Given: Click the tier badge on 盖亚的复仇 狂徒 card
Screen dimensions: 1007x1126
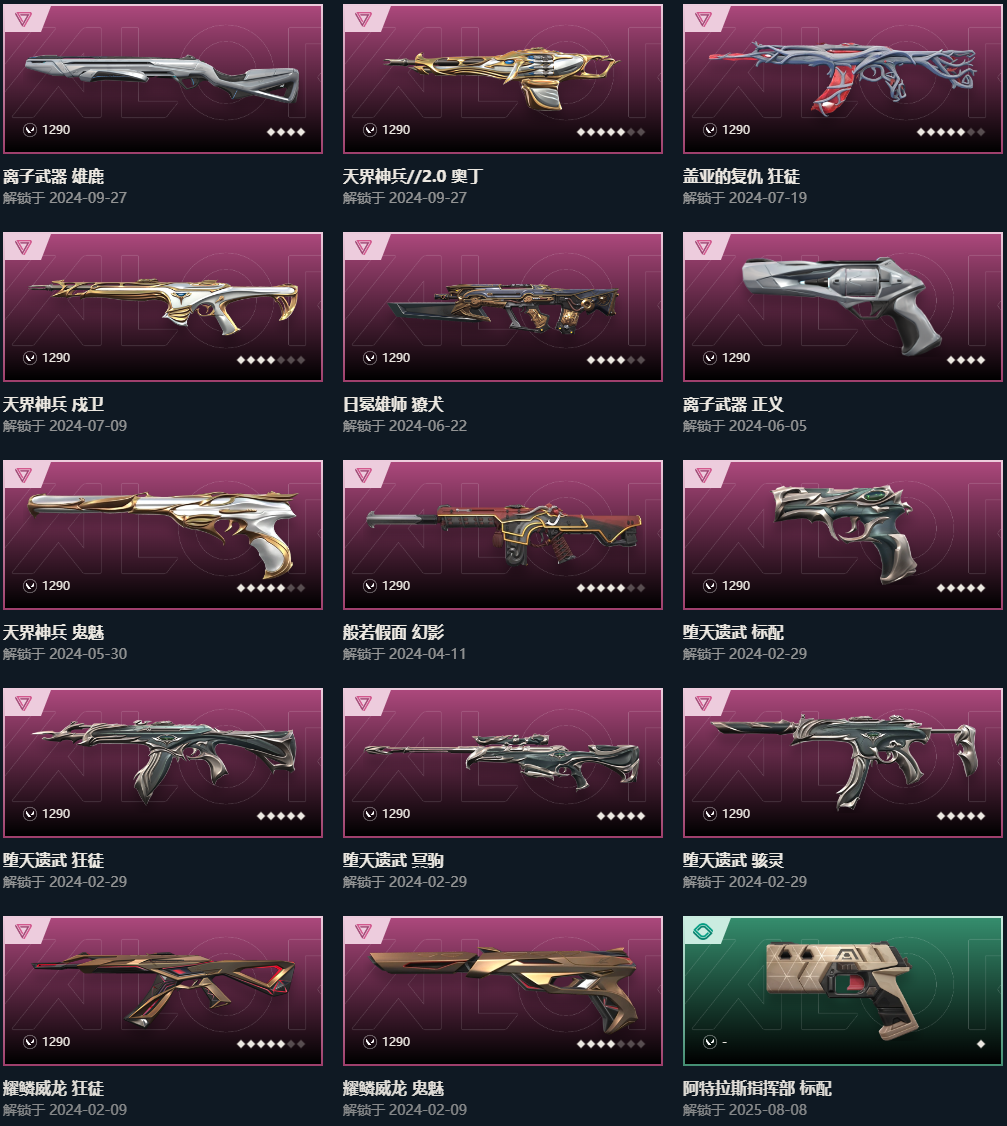Looking at the screenshot, I should point(703,19).
